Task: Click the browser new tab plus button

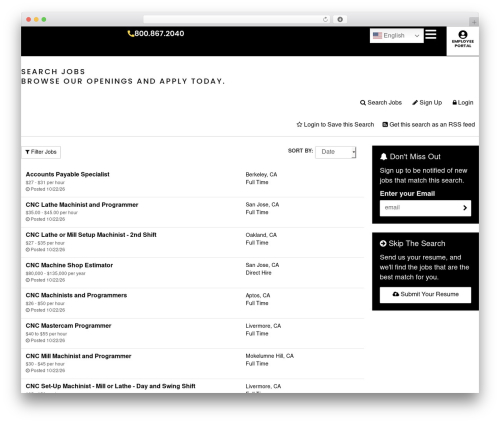Action: [474, 22]
